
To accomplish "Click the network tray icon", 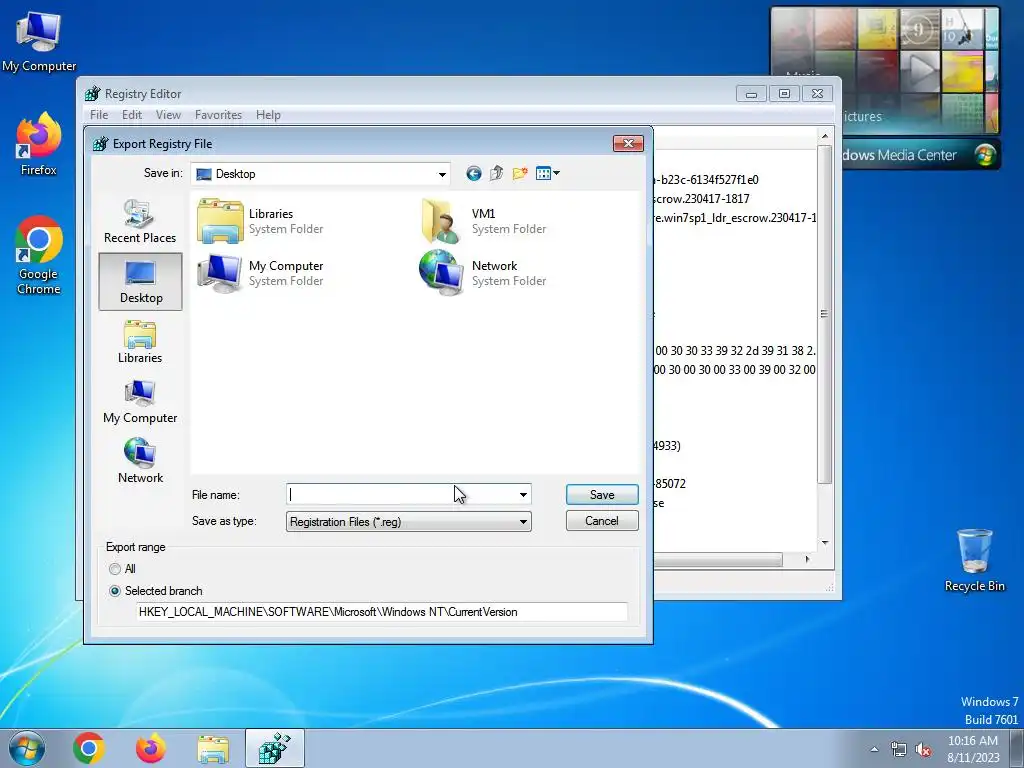I will pyautogui.click(x=899, y=749).
